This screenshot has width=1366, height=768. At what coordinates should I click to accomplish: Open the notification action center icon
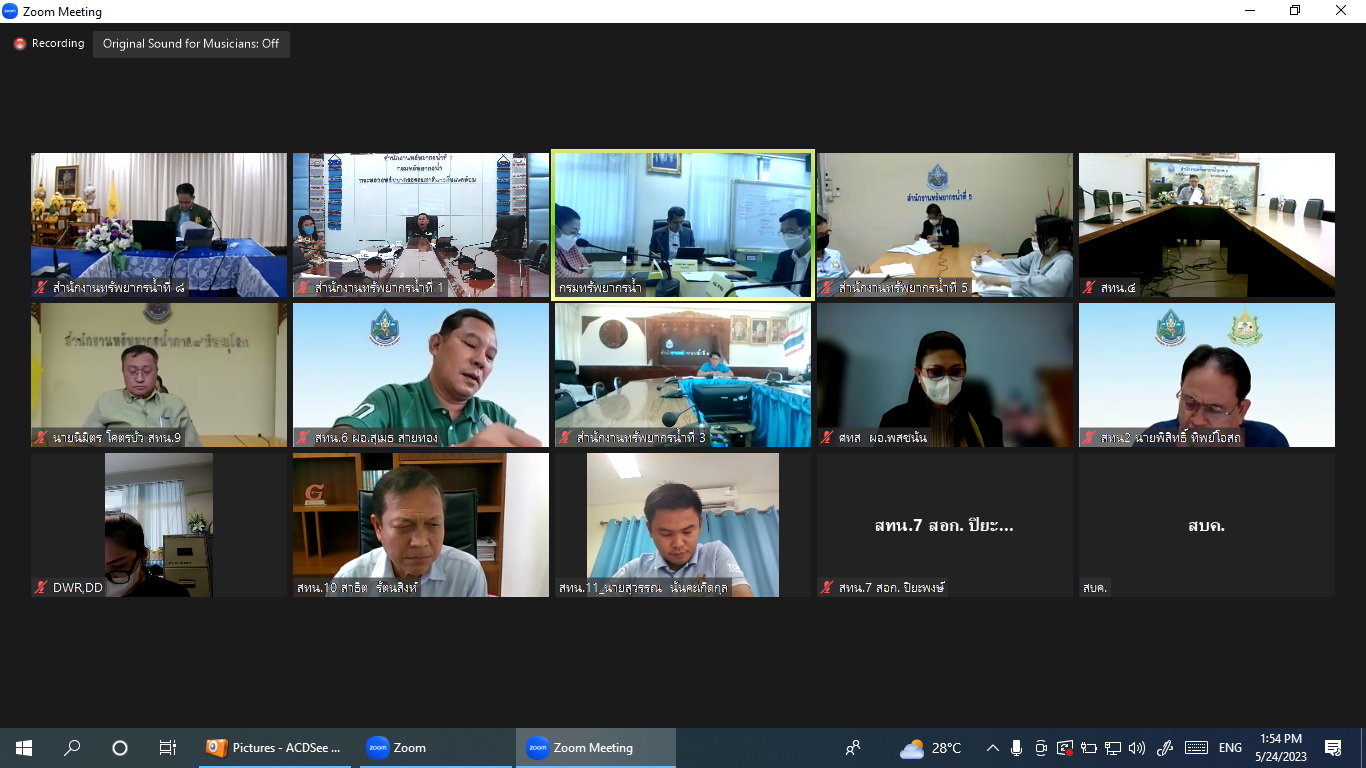(x=1333, y=748)
